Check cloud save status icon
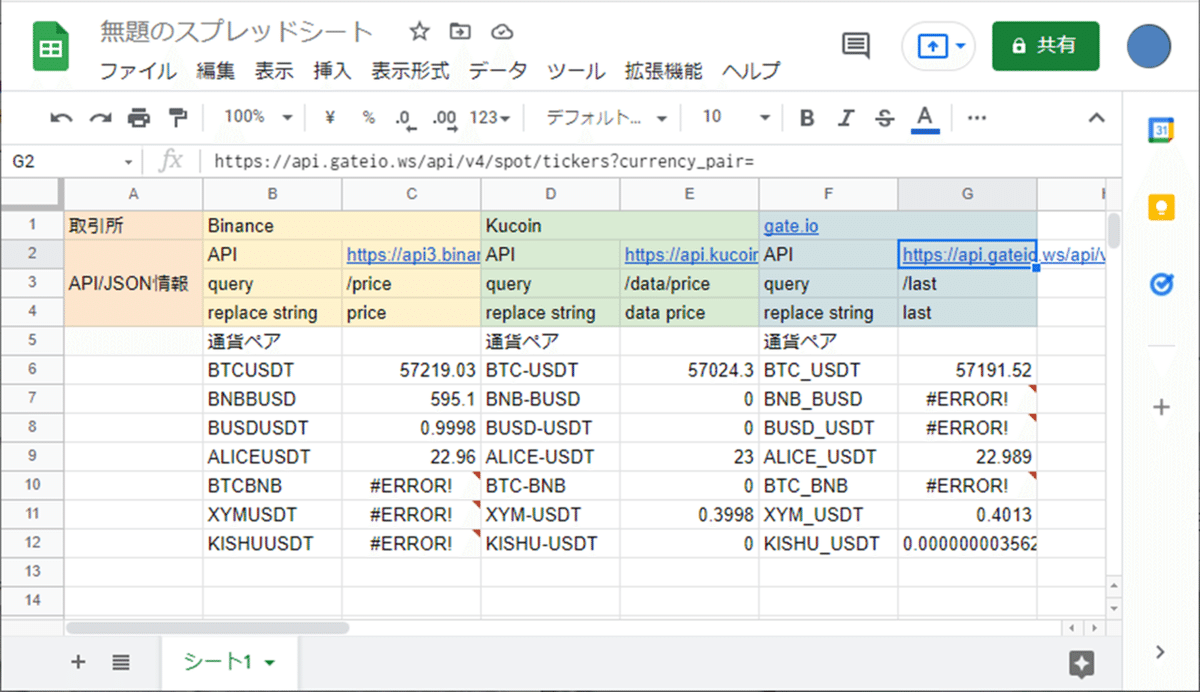The height and width of the screenshot is (692, 1200). click(502, 32)
